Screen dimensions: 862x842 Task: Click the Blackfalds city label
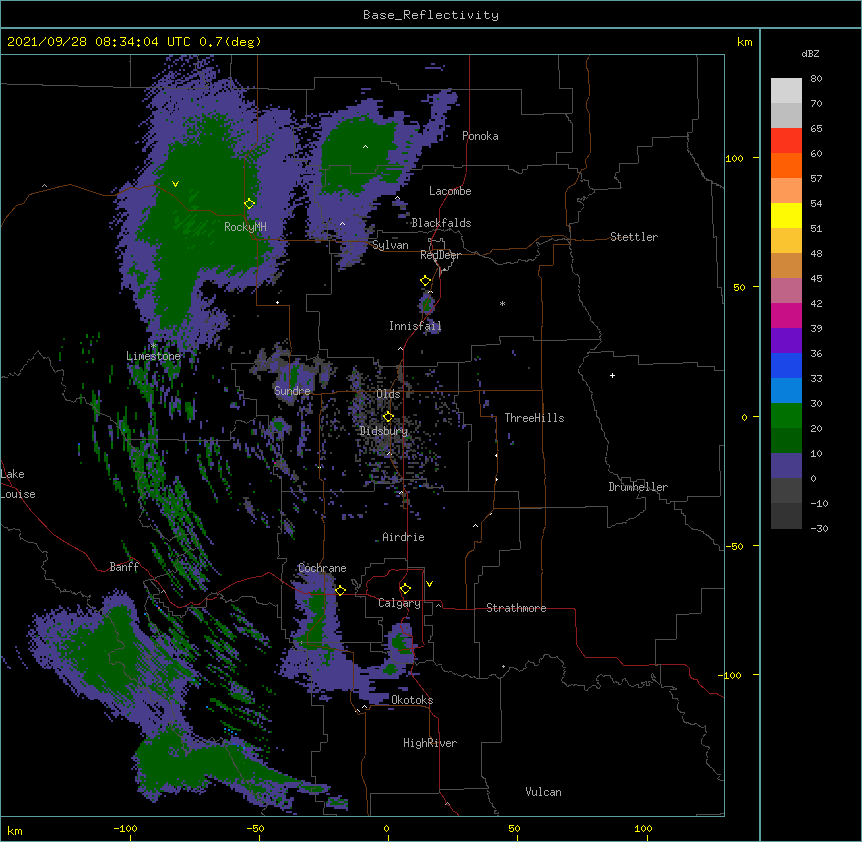pos(441,223)
